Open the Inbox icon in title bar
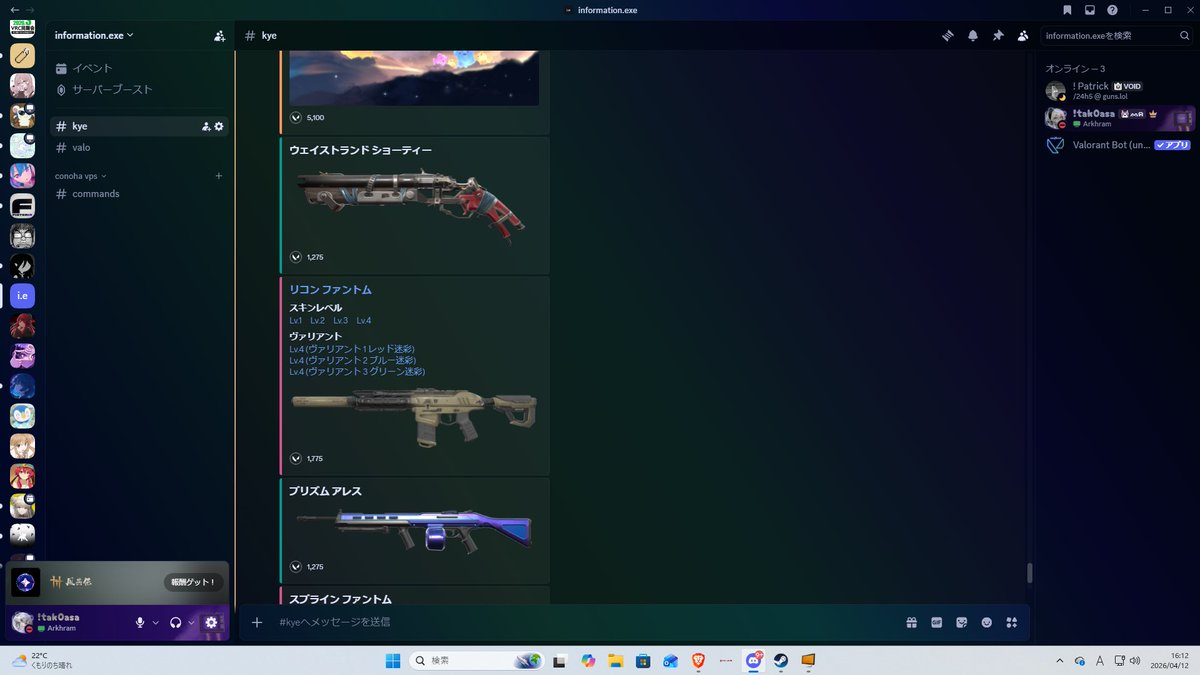 click(1090, 10)
